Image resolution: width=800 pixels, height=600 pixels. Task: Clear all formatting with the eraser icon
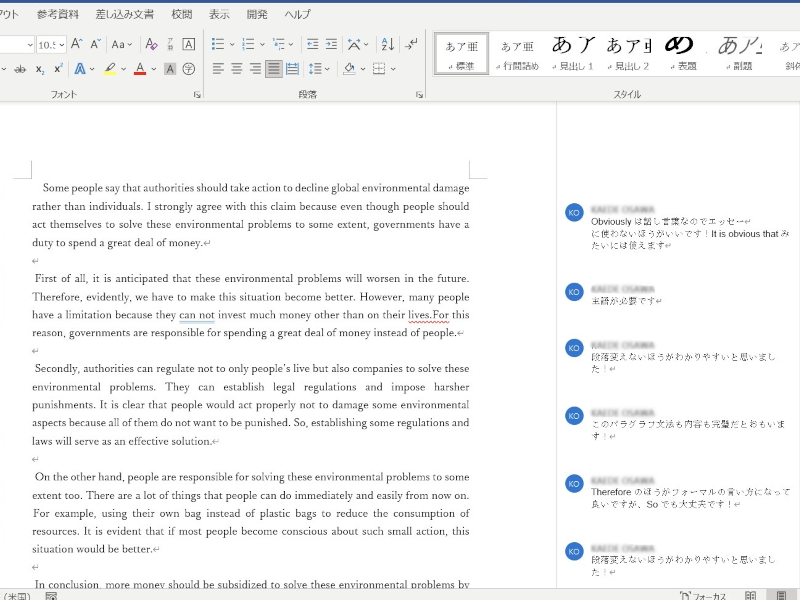151,44
